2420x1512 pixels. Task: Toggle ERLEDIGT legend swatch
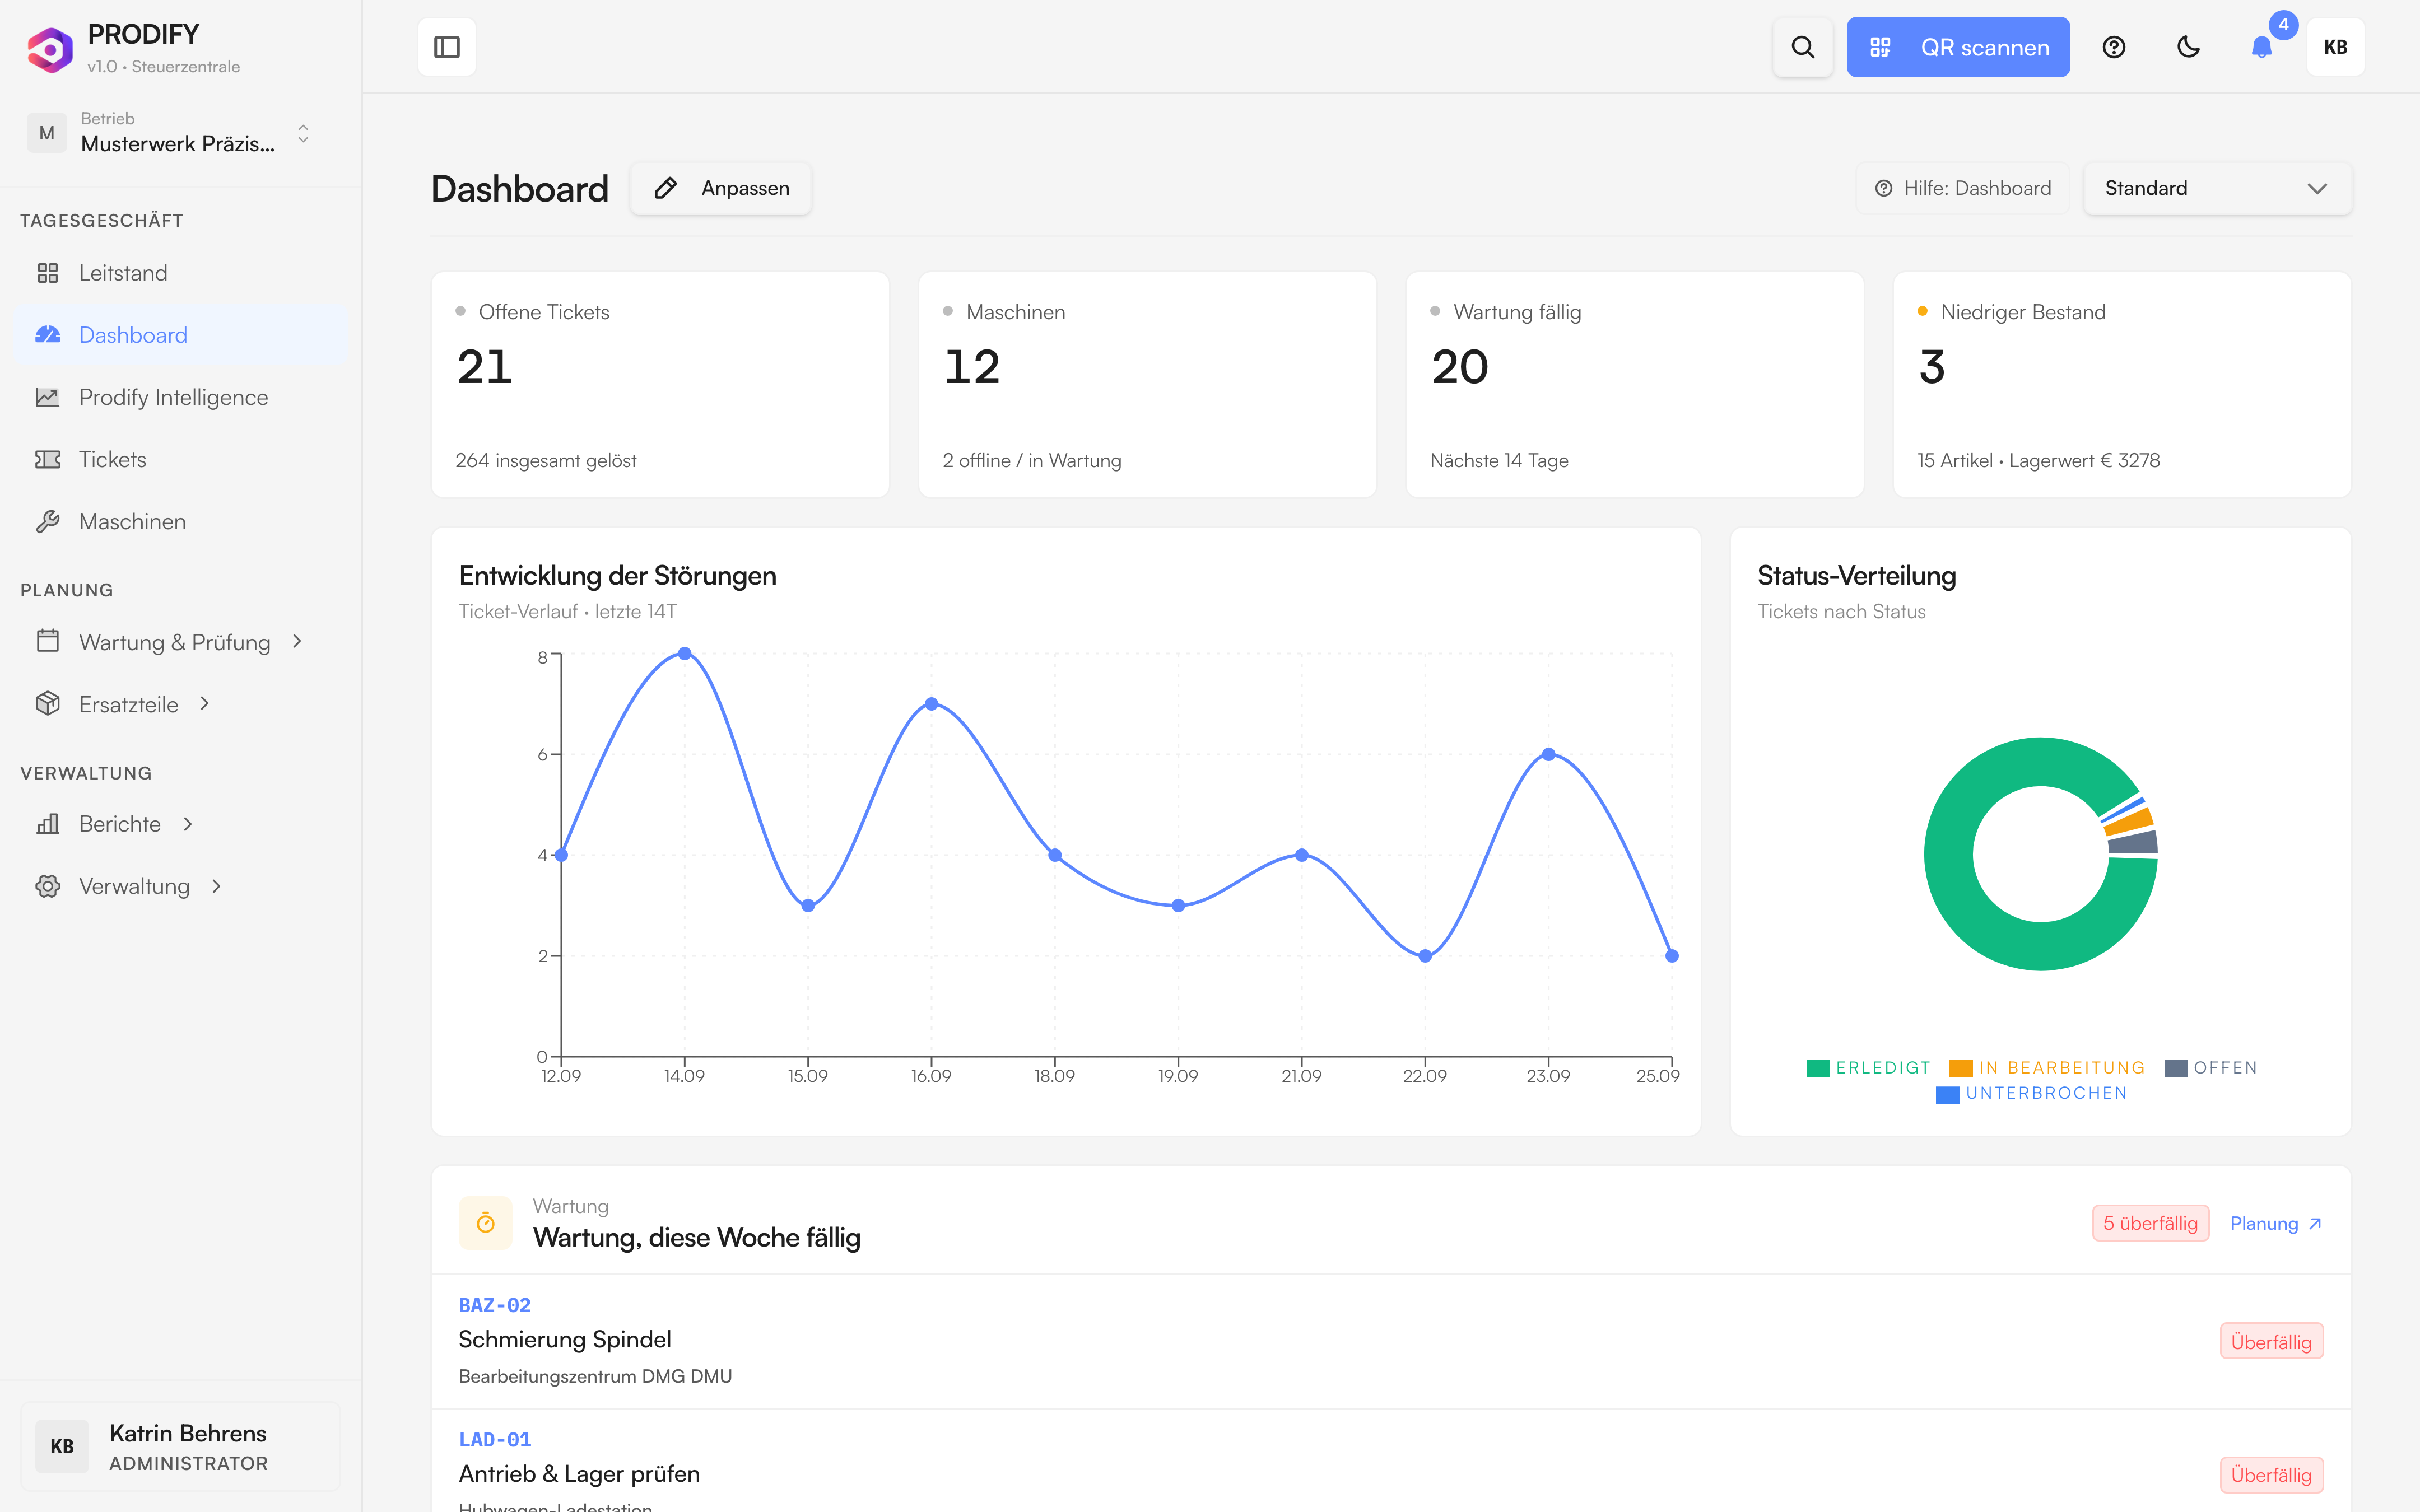pyautogui.click(x=1818, y=1068)
